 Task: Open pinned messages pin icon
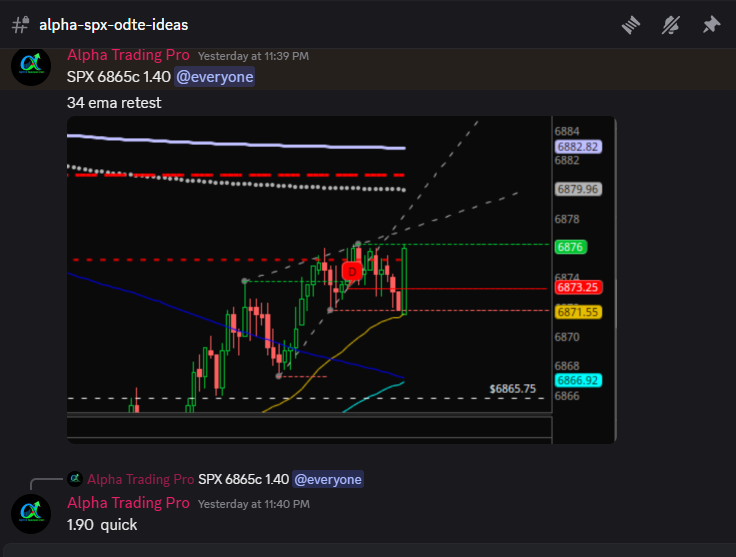tap(711, 25)
